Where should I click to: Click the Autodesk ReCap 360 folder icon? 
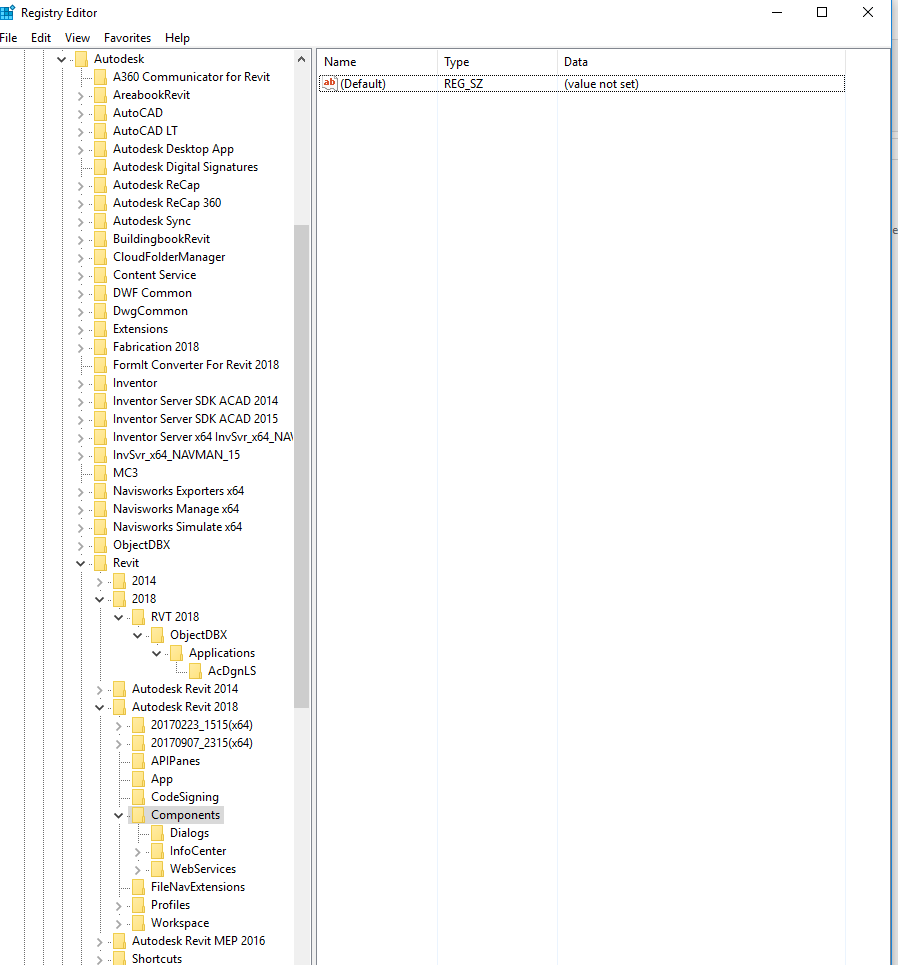tap(100, 203)
